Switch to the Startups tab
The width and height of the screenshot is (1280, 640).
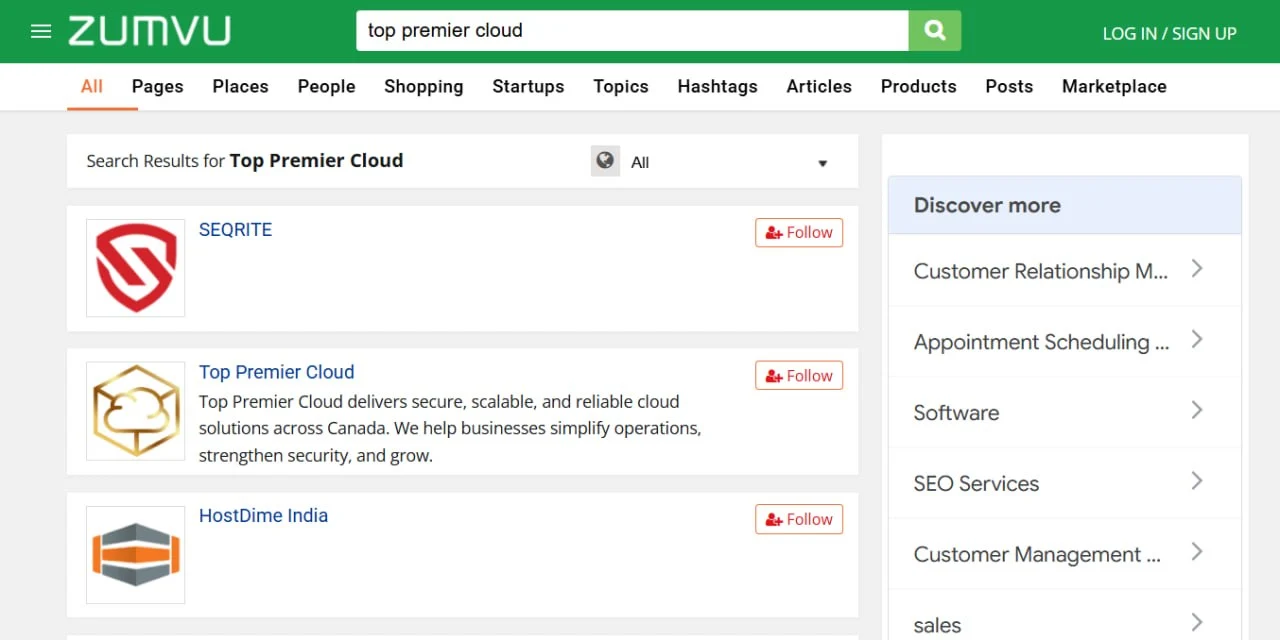coord(528,86)
